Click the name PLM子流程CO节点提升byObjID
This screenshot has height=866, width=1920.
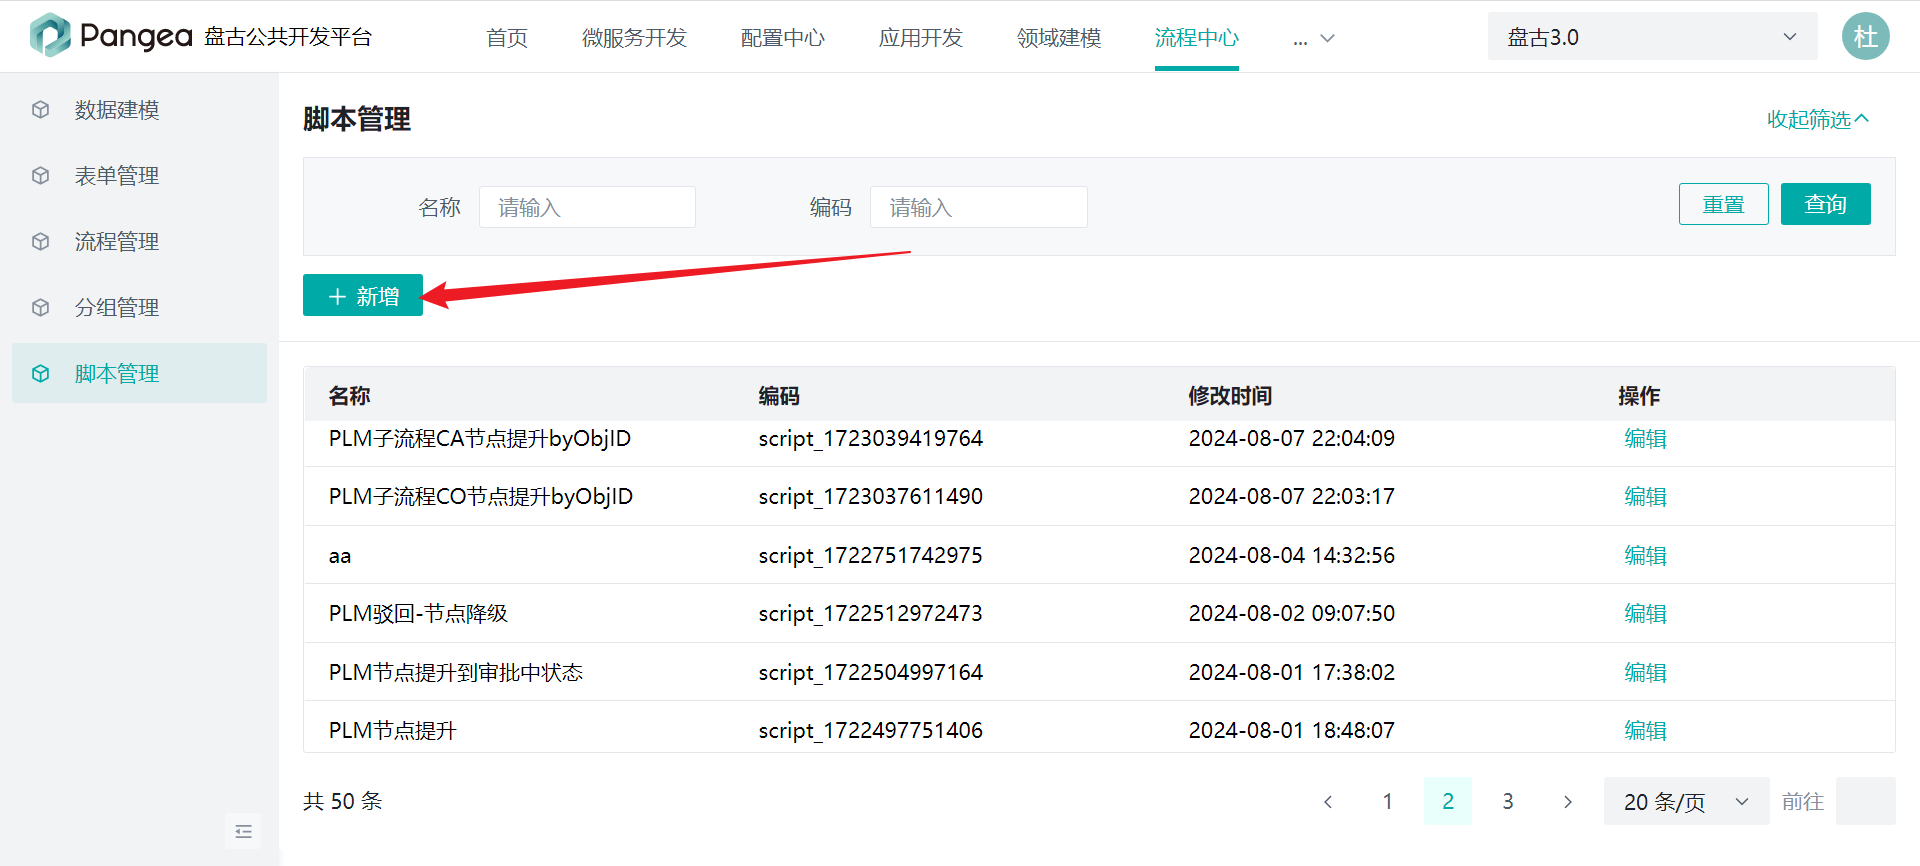(x=481, y=497)
